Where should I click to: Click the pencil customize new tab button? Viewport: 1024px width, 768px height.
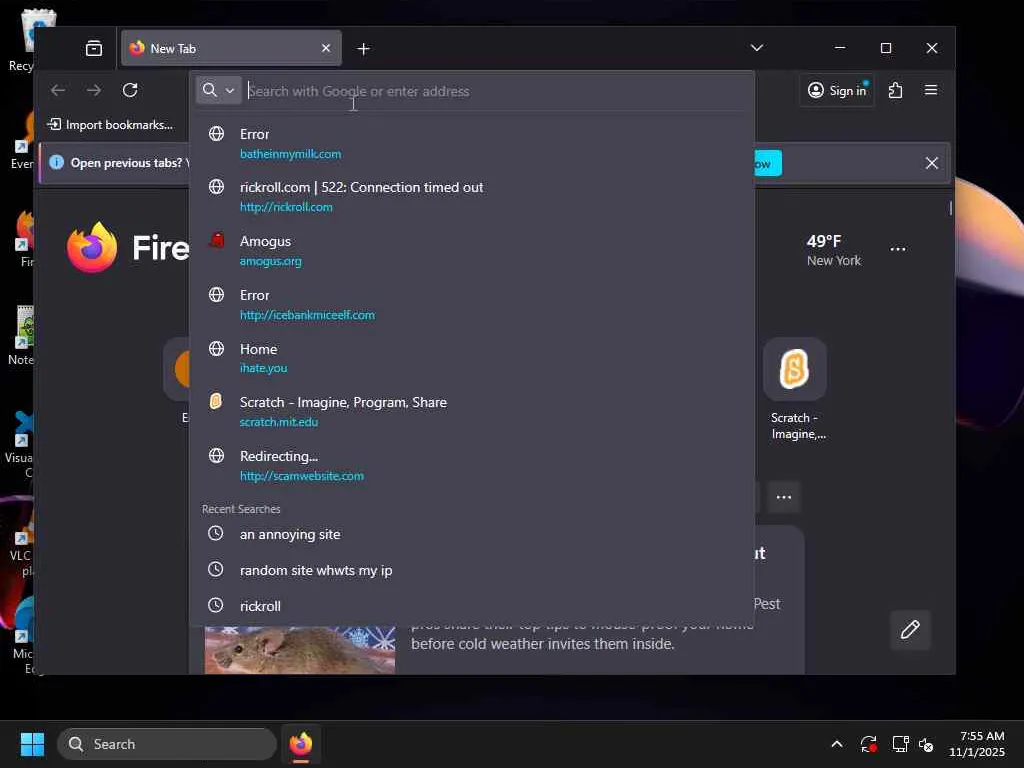(910, 630)
